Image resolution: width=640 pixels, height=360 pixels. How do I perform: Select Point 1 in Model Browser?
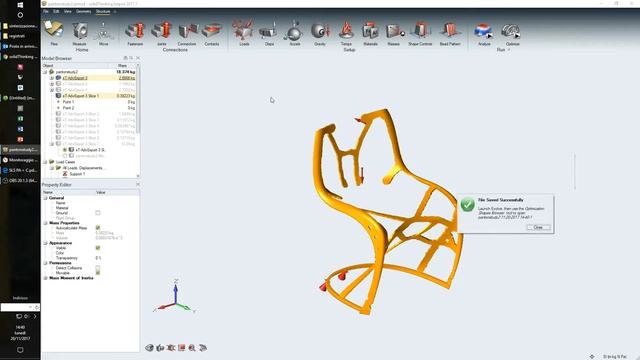68,102
